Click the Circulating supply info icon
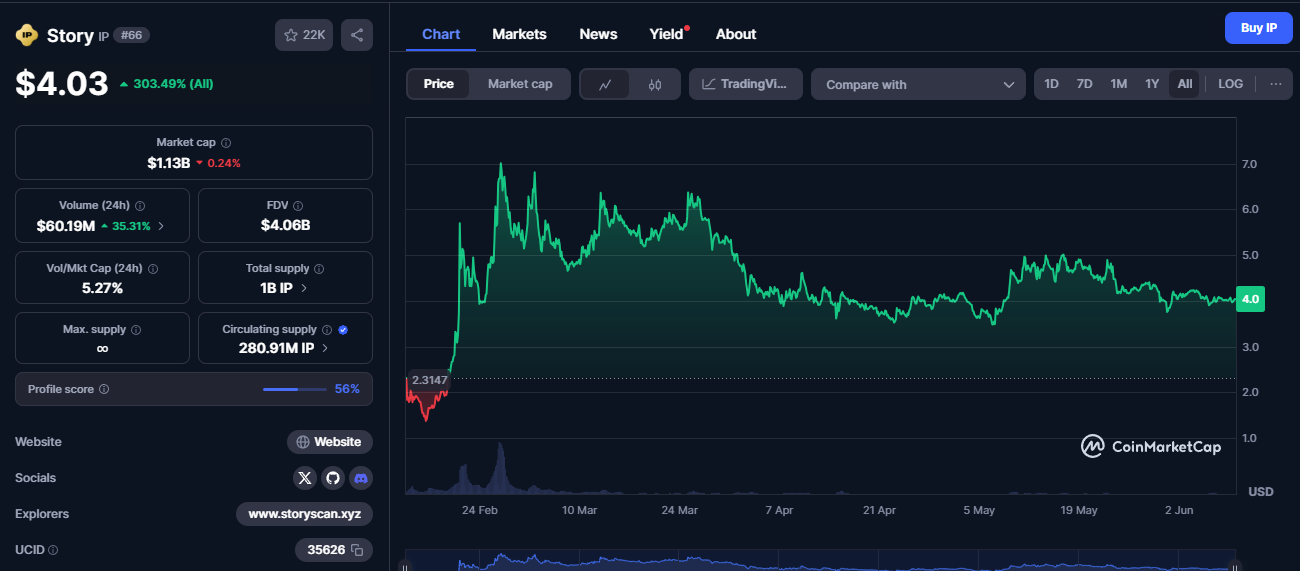 tap(327, 330)
